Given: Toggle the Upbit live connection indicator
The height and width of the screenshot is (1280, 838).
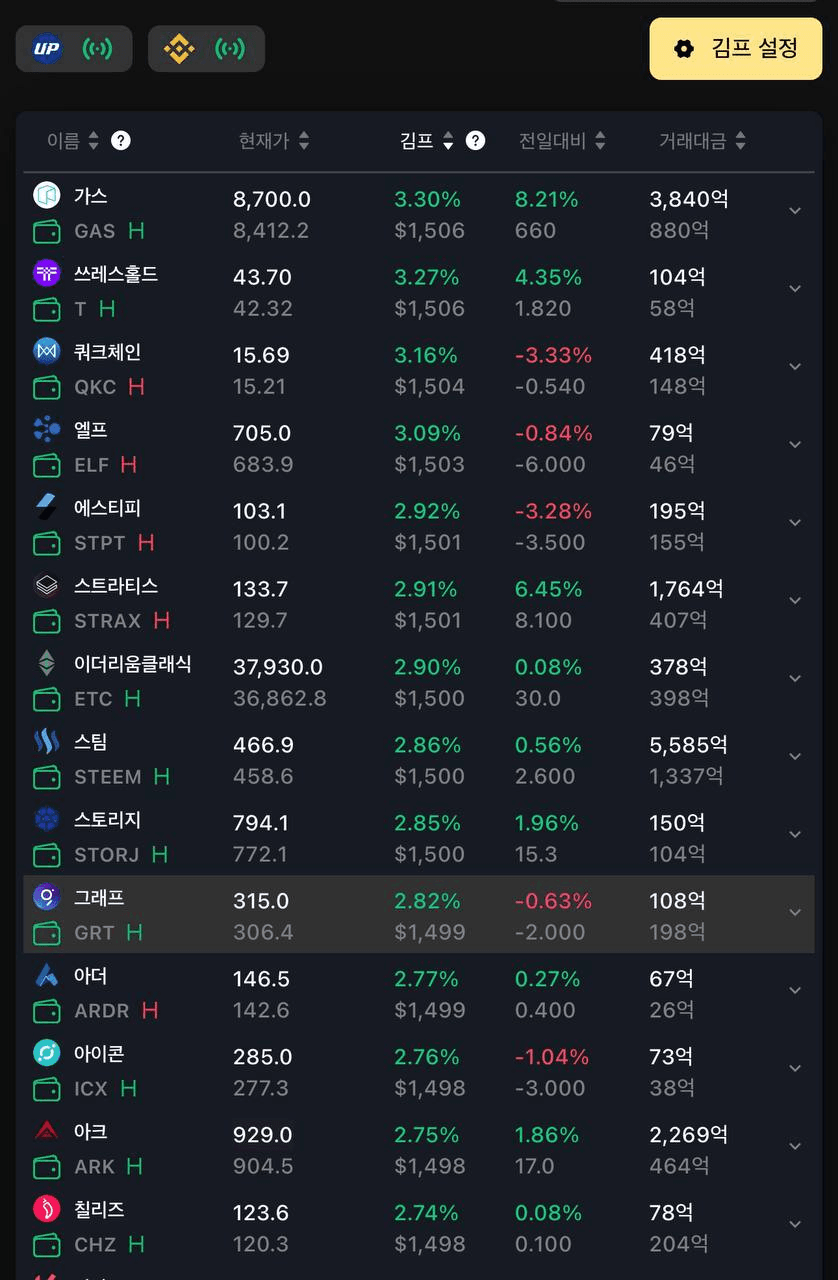Looking at the screenshot, I should (x=97, y=48).
